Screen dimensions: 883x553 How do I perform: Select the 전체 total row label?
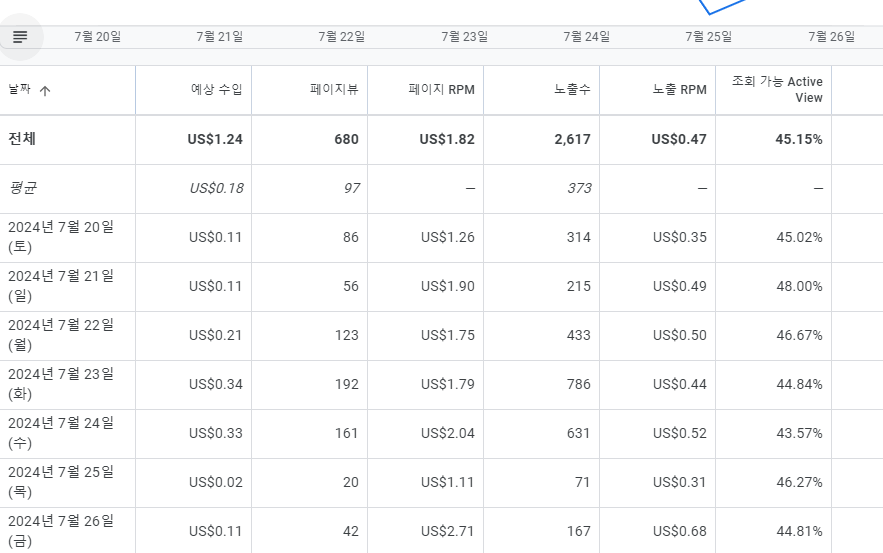(22, 139)
